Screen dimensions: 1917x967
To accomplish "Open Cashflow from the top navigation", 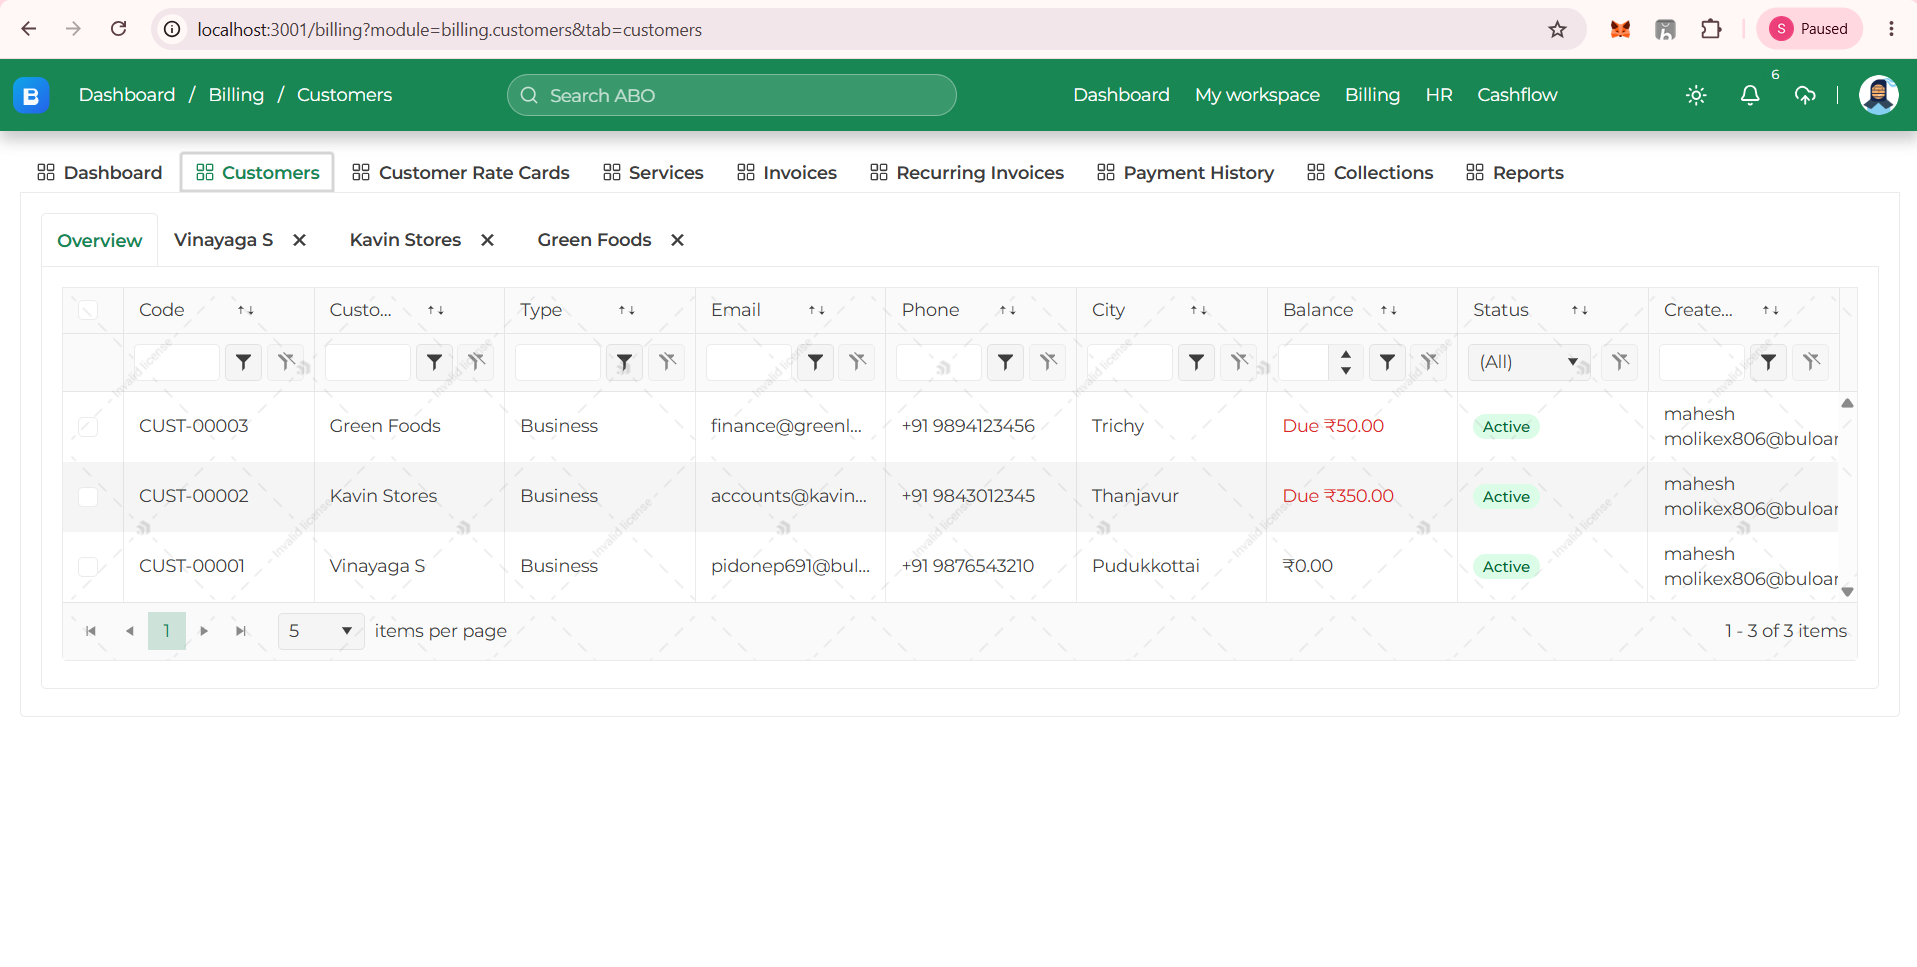I will [x=1517, y=95].
